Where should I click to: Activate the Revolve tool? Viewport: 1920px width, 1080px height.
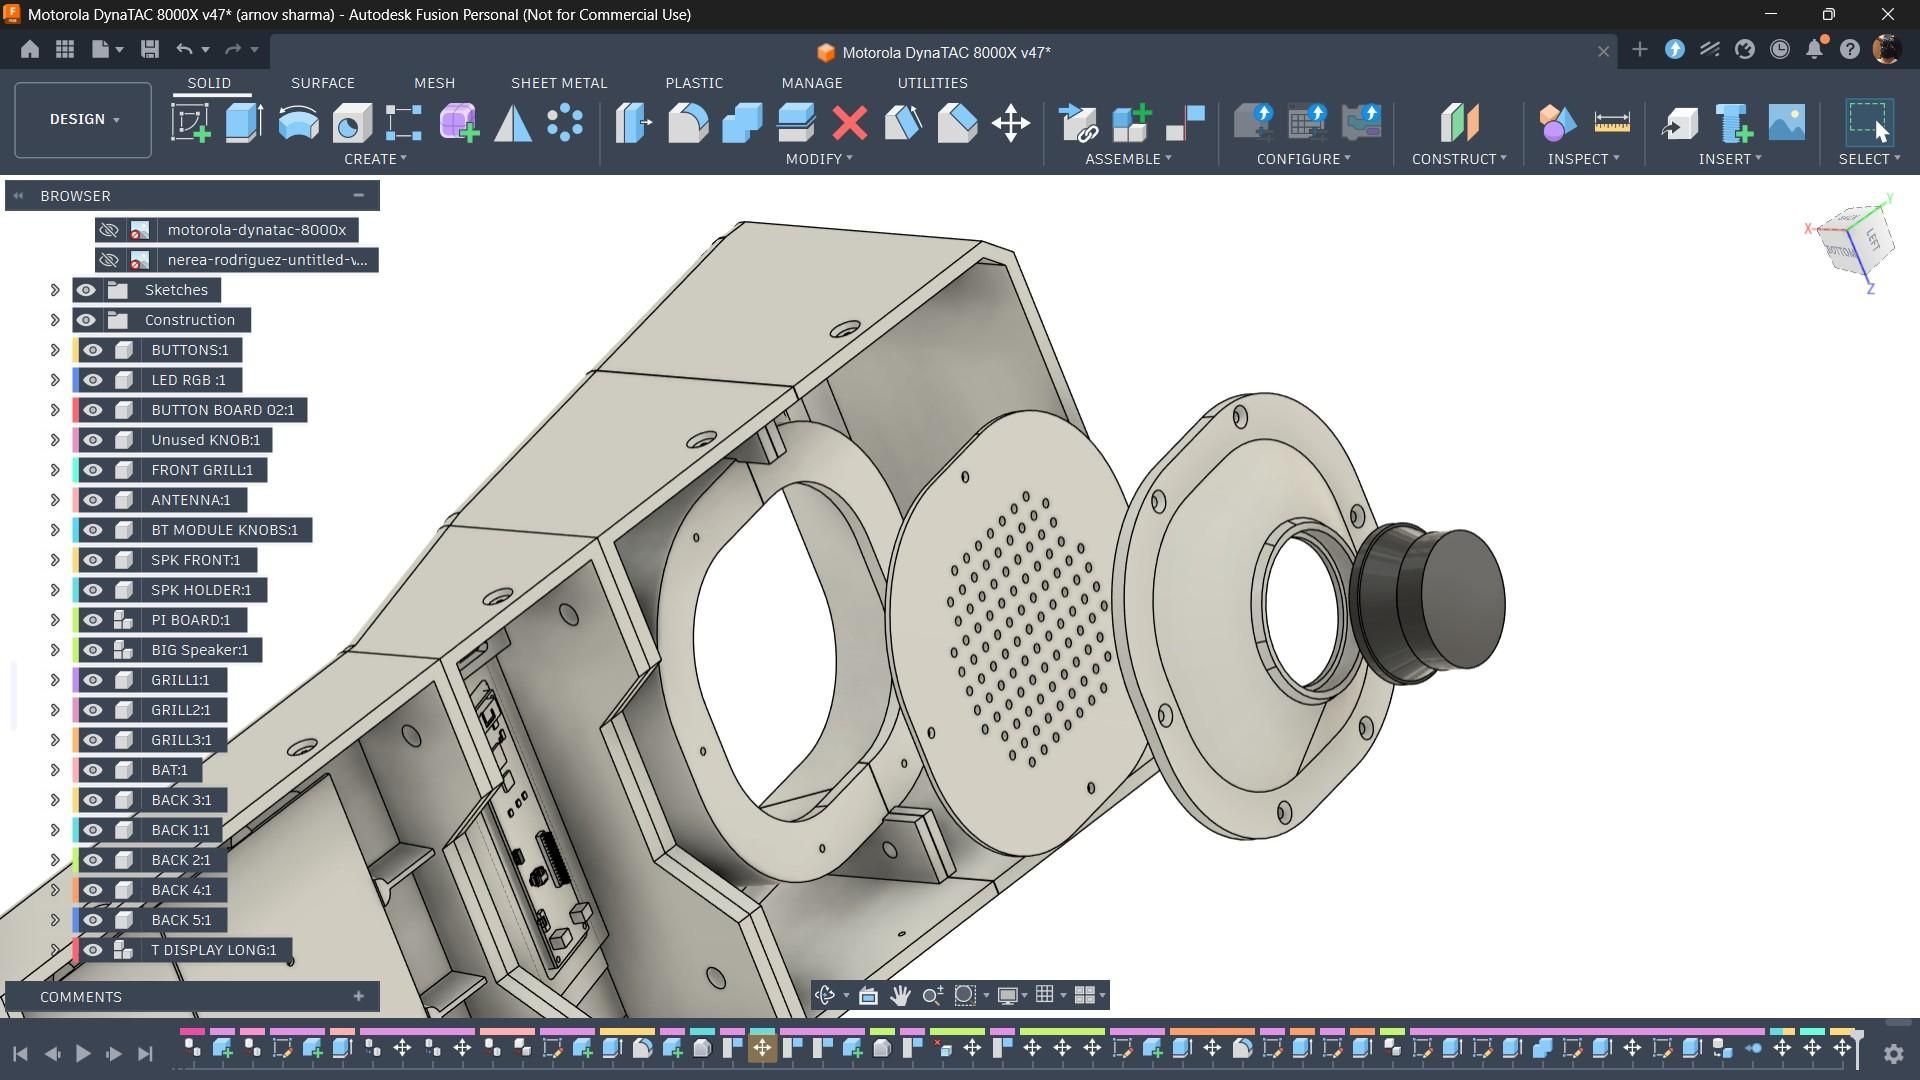(298, 123)
